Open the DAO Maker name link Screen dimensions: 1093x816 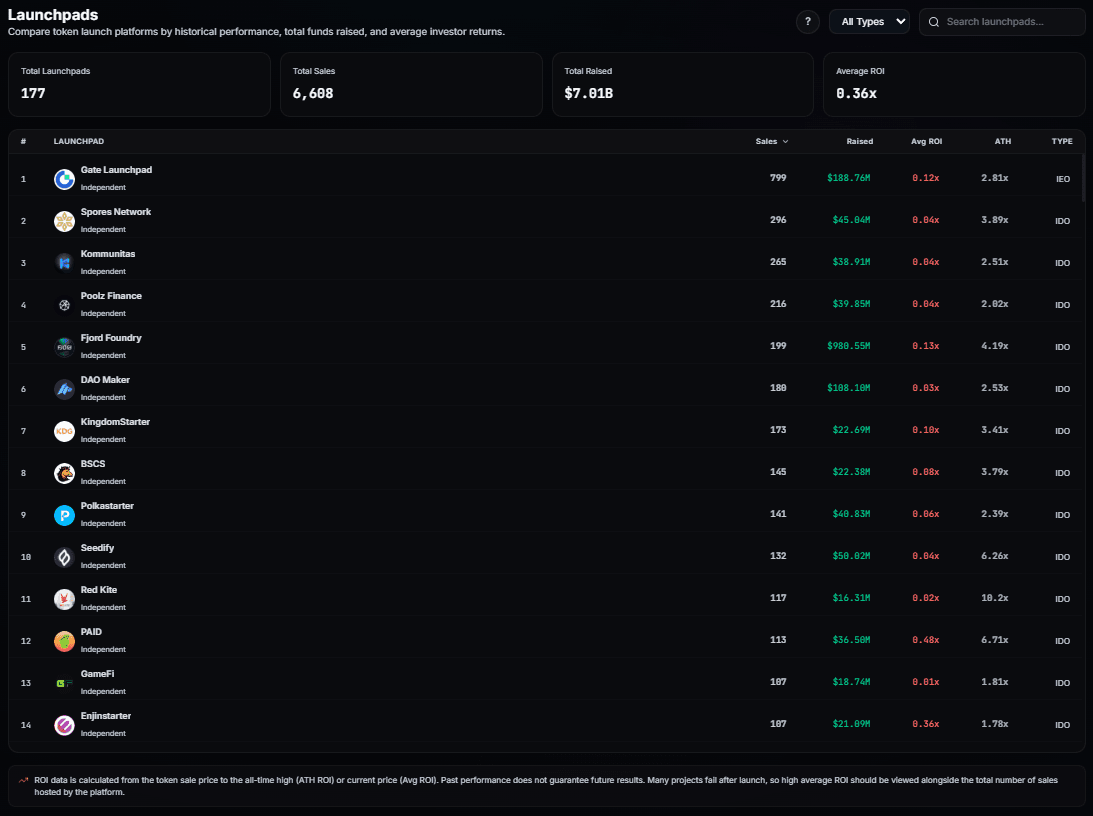click(x=105, y=380)
